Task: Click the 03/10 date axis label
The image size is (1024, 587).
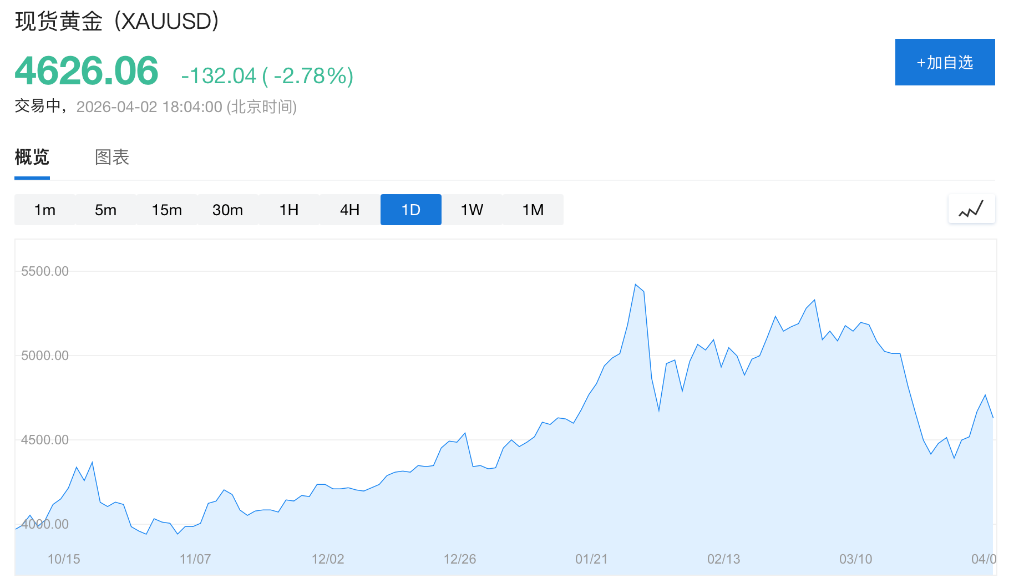Action: pos(855,560)
